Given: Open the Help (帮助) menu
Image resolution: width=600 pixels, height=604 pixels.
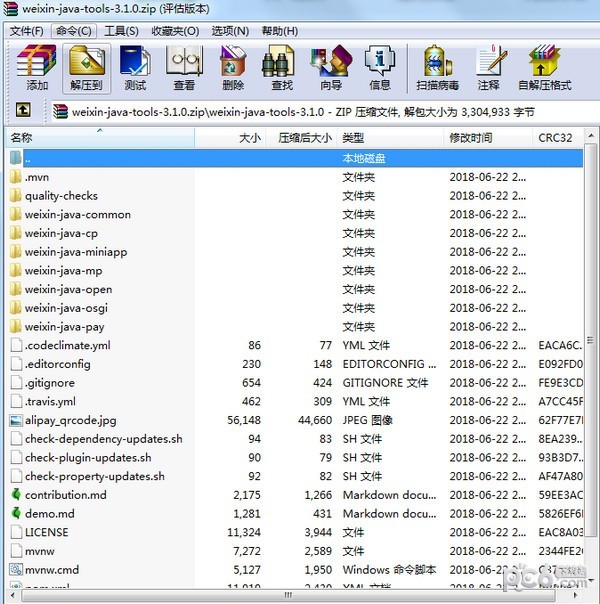Looking at the screenshot, I should point(280,31).
